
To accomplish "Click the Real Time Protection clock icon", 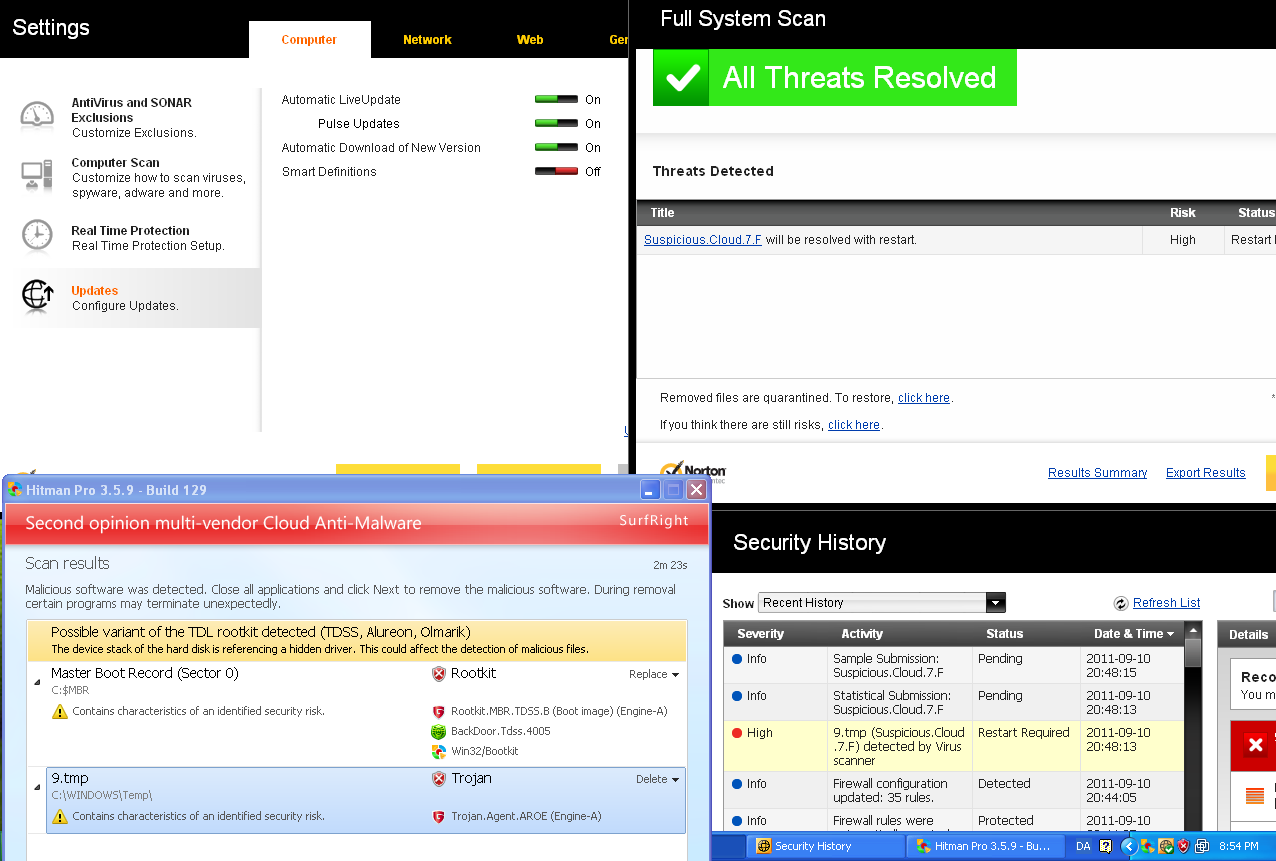I will [37, 236].
